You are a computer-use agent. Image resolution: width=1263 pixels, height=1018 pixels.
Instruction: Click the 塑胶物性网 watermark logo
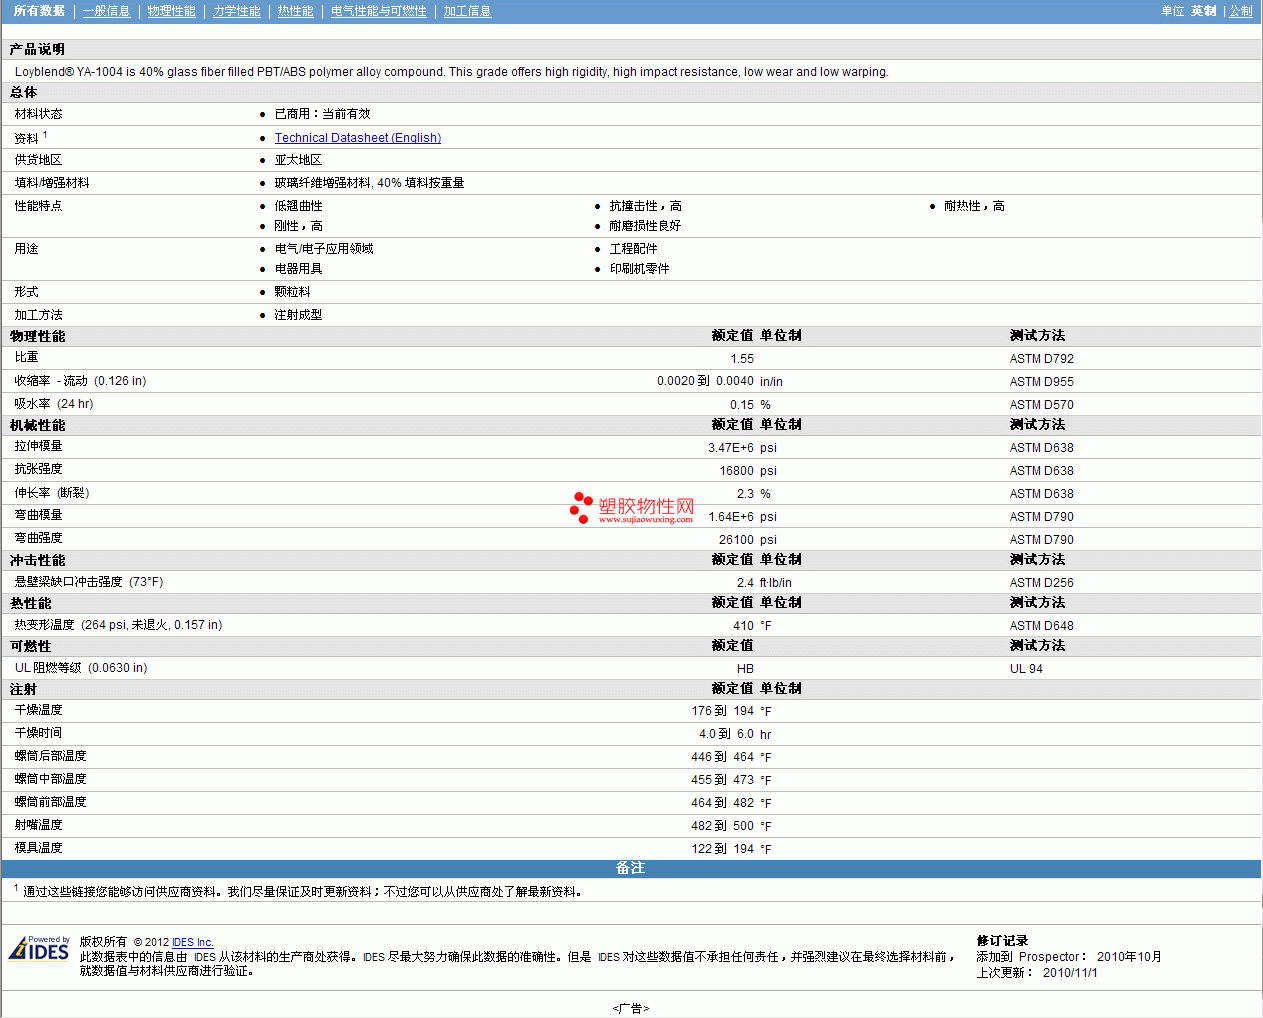pos(632,508)
